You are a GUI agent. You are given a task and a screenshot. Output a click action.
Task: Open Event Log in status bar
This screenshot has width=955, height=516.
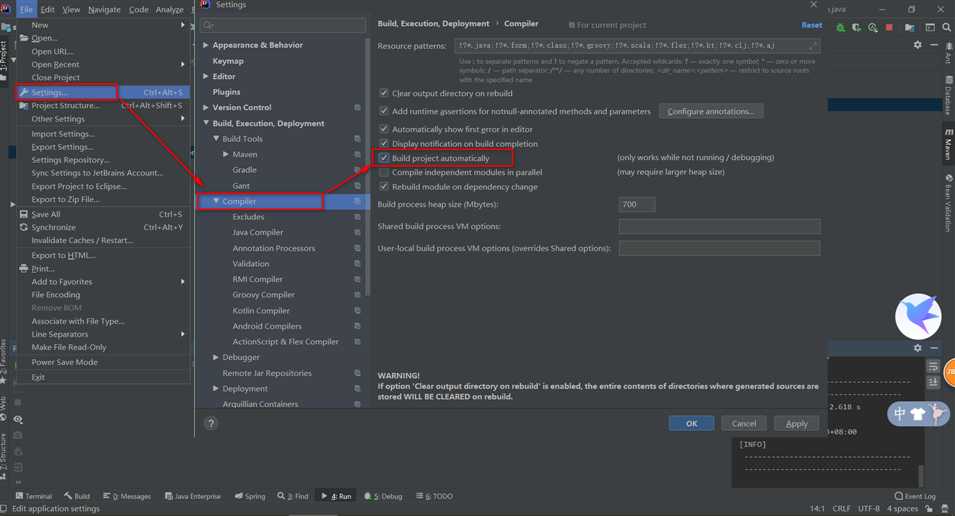915,497
